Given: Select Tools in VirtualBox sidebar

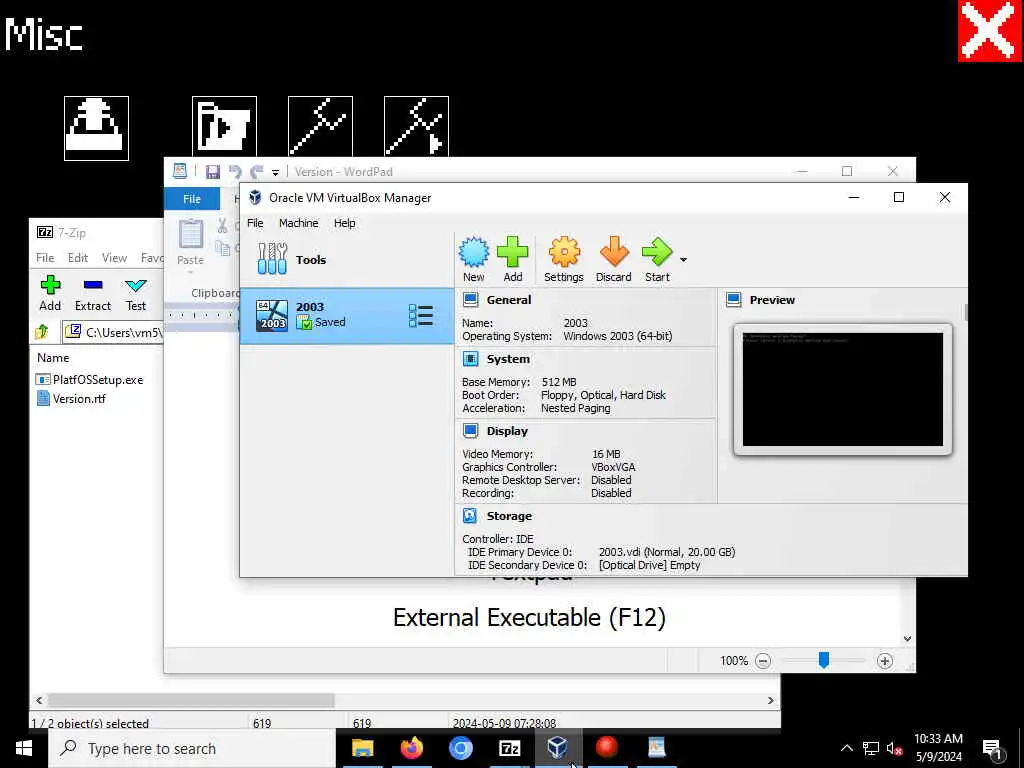Looking at the screenshot, I should 347,259.
